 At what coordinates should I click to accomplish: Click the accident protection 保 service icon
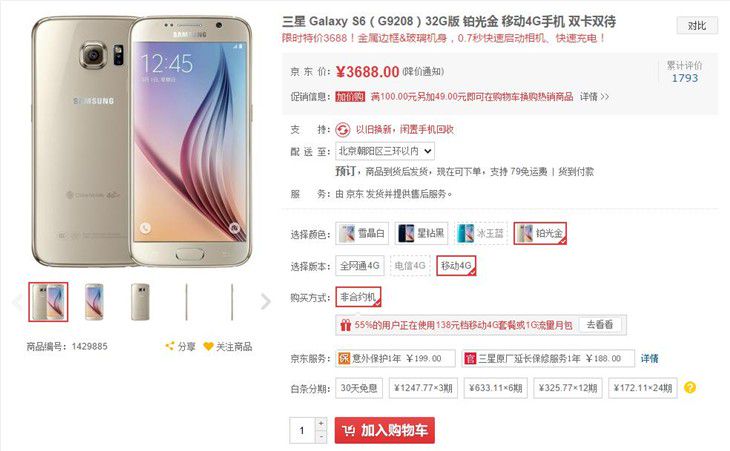tap(344, 358)
